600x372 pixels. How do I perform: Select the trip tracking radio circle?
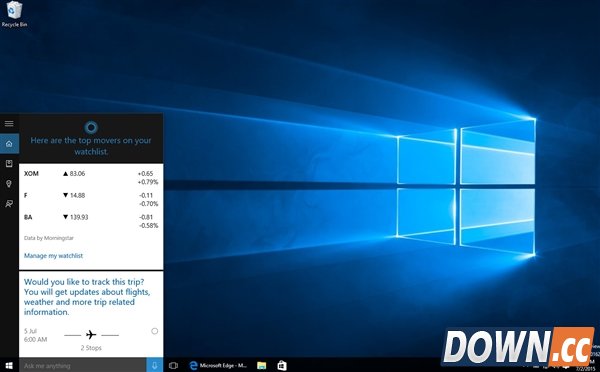click(155, 331)
